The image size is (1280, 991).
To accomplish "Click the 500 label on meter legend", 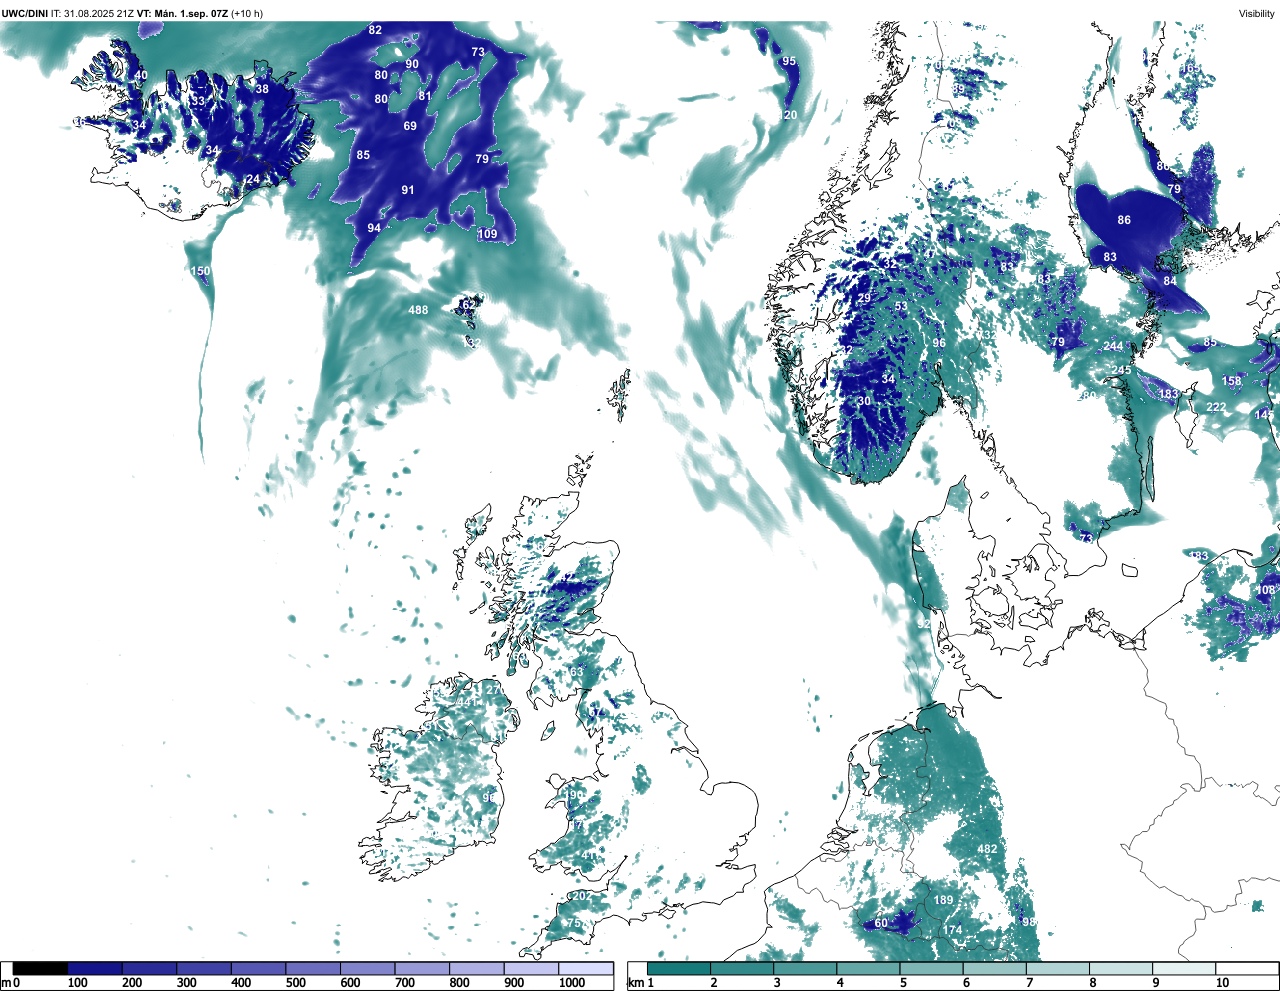I will tap(296, 983).
